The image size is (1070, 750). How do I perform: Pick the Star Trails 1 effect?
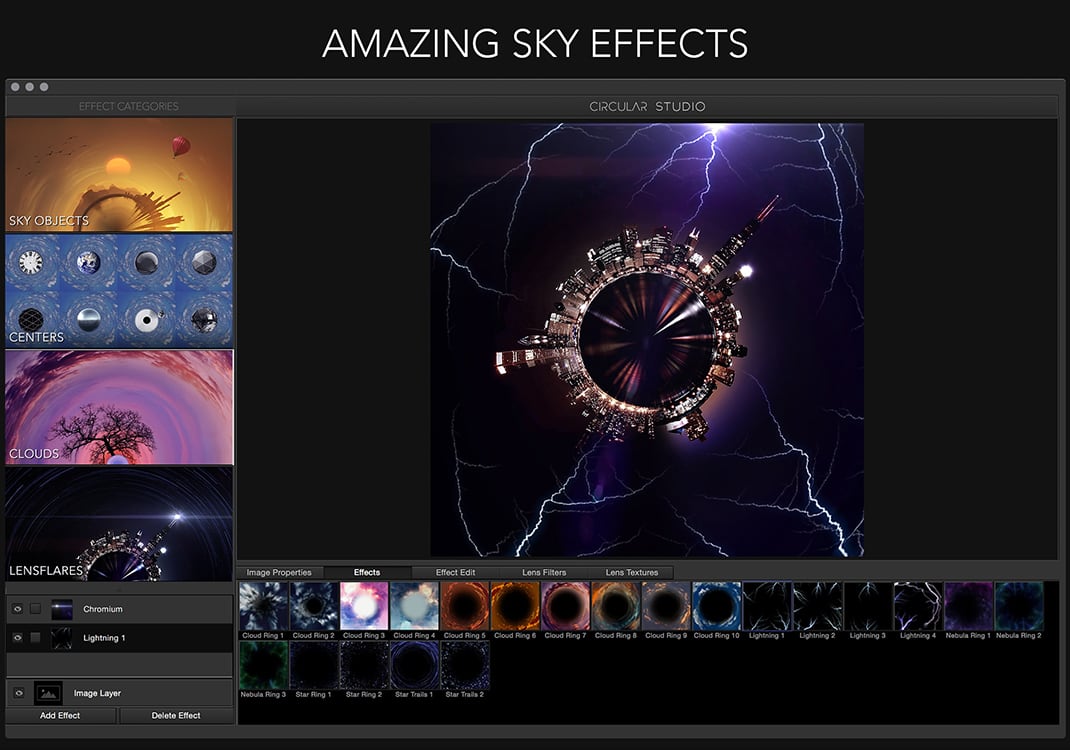click(415, 665)
